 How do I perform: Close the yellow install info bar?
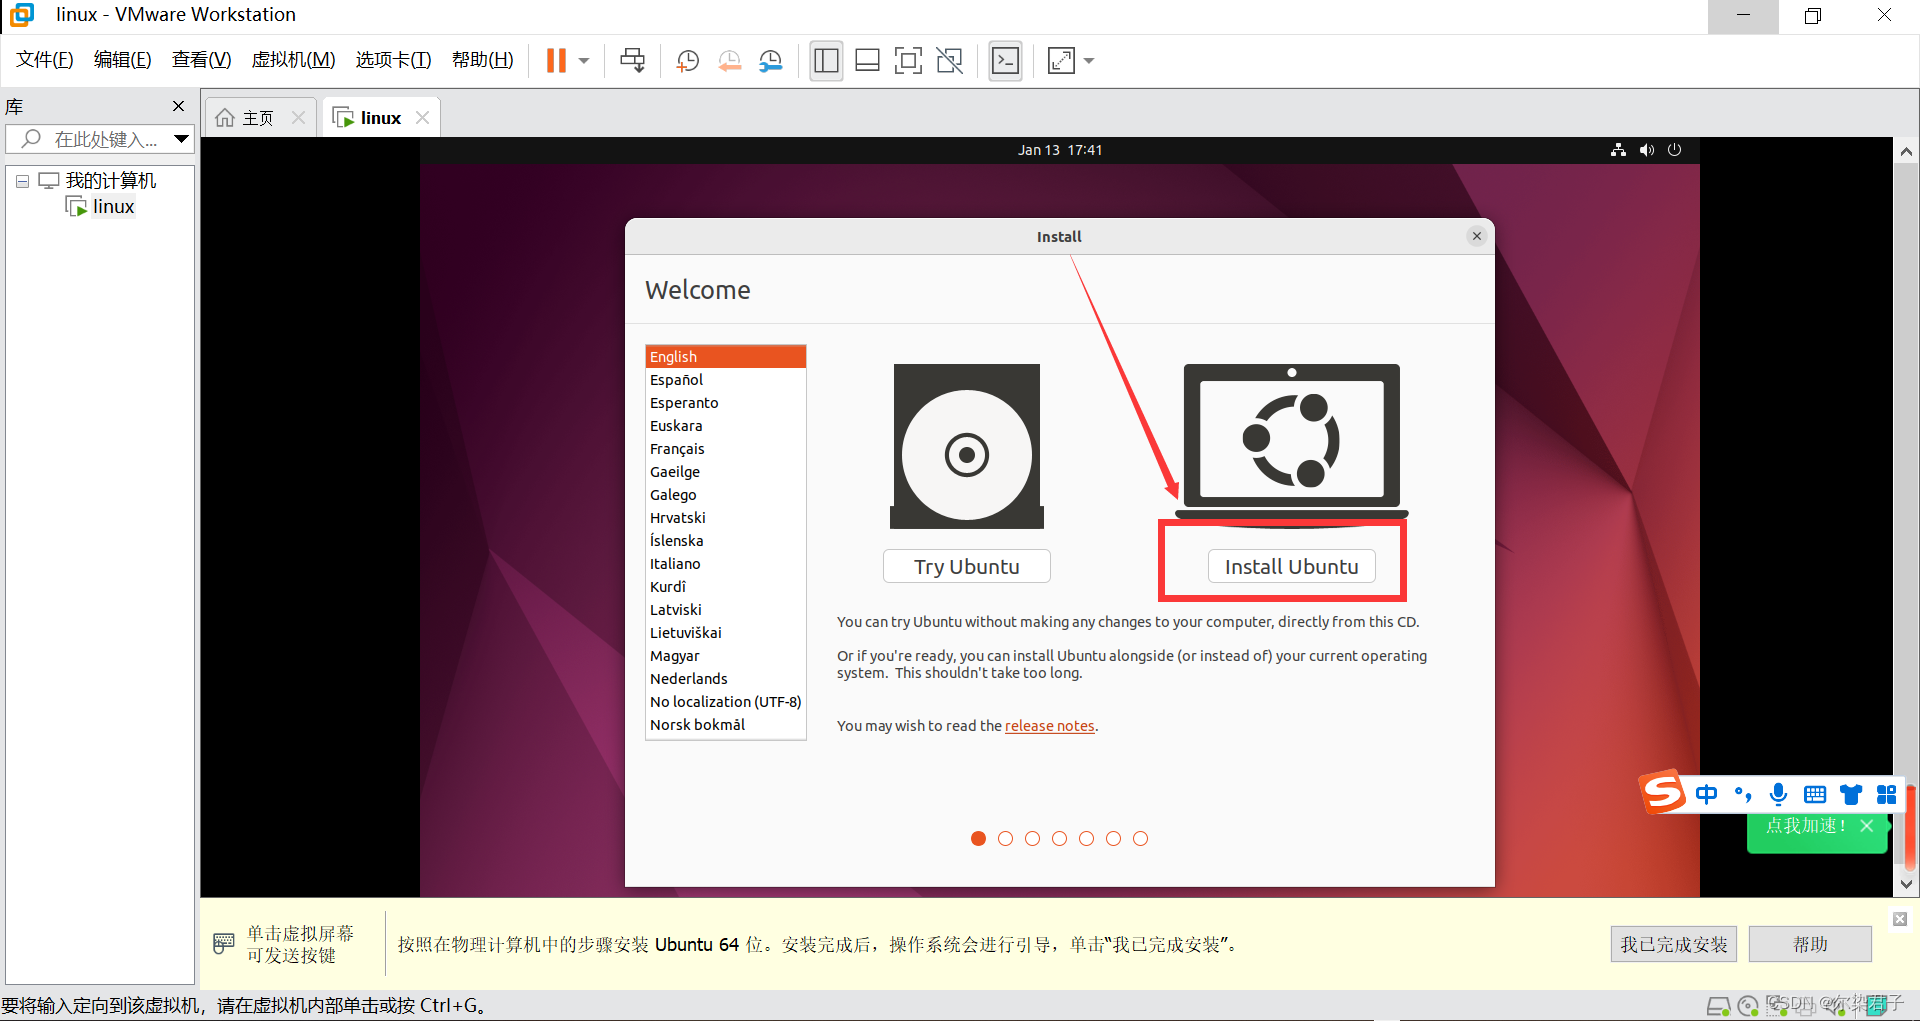tap(1900, 919)
